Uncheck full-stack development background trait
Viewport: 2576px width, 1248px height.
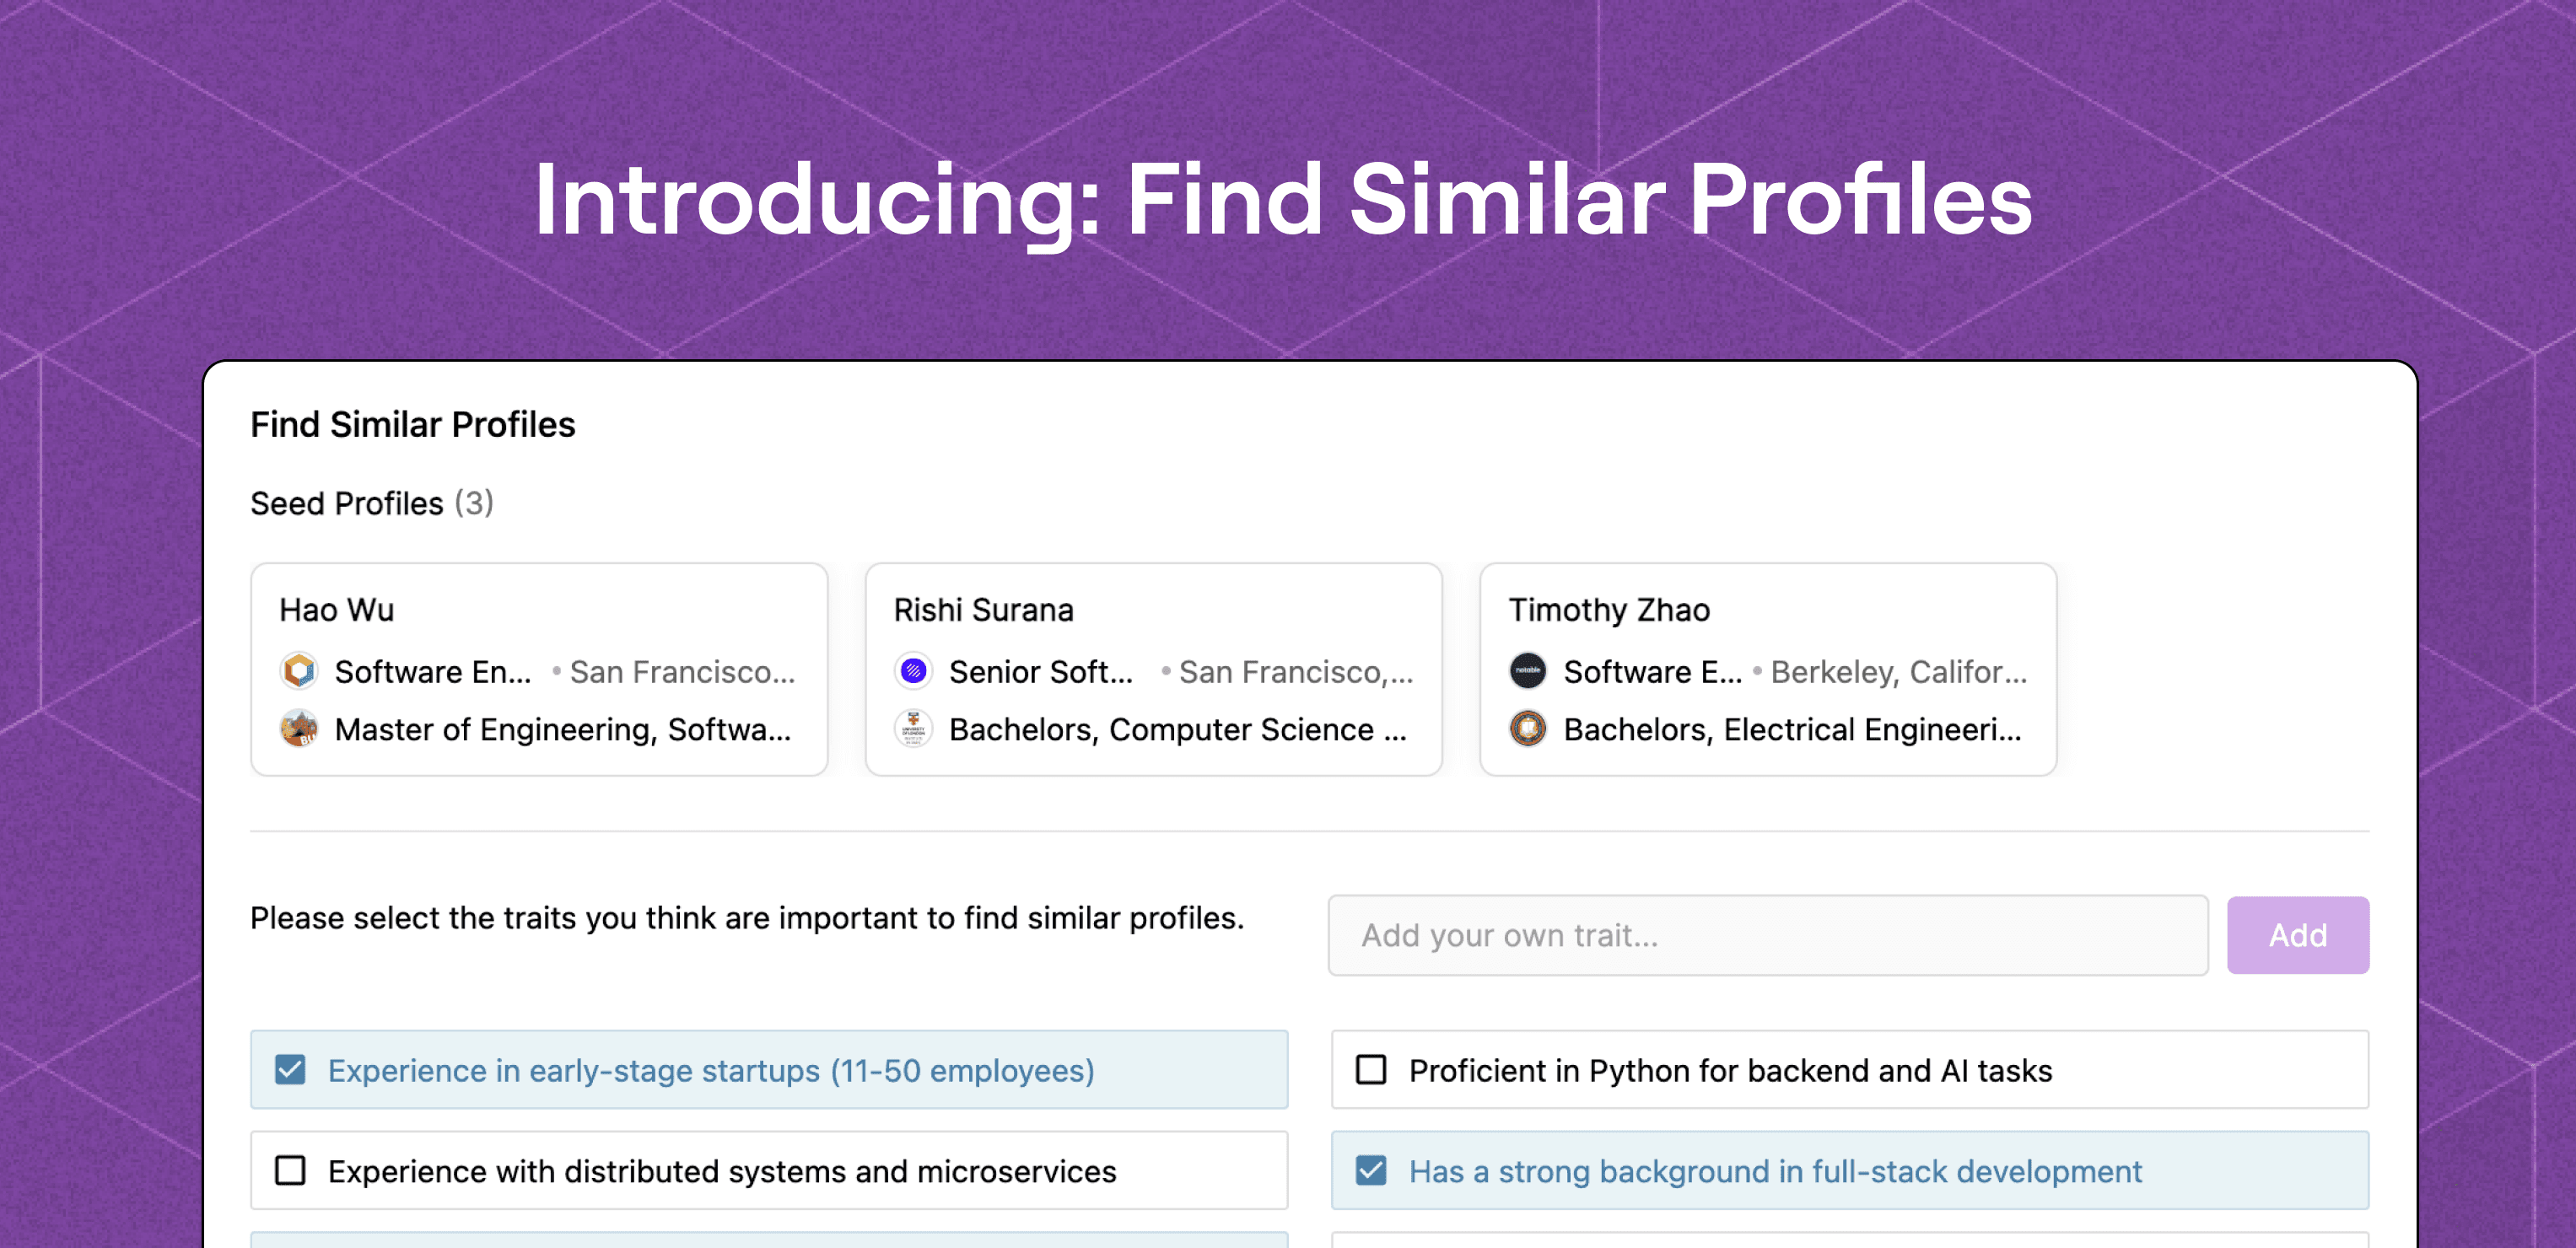(1371, 1171)
